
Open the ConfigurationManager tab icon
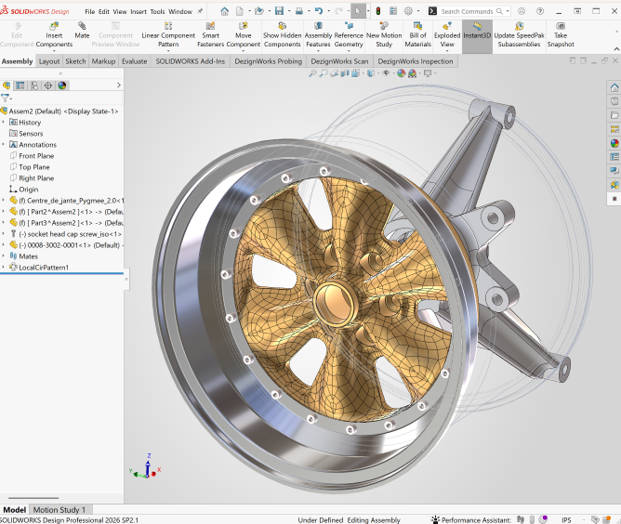(x=34, y=85)
